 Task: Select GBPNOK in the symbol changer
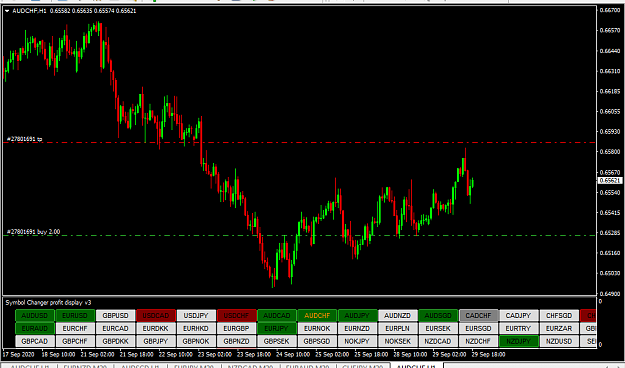pyautogui.click(x=196, y=341)
